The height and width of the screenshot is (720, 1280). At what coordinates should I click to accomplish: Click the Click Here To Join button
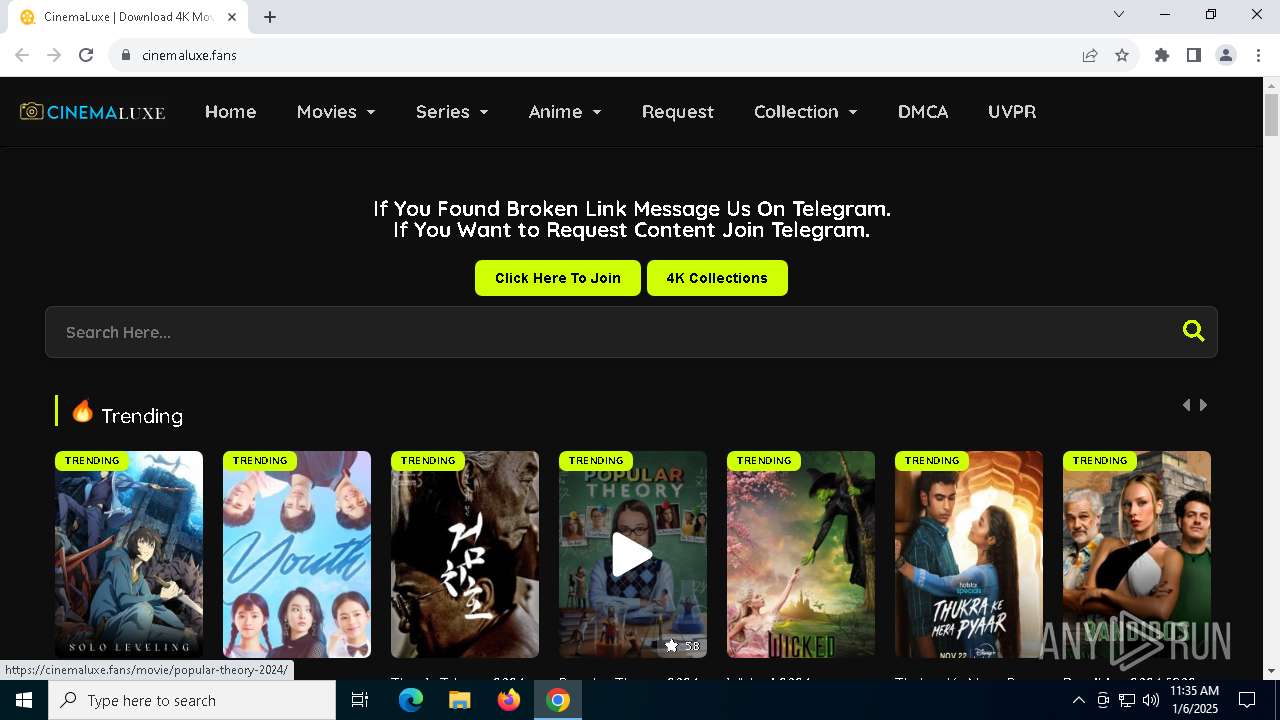pos(558,278)
